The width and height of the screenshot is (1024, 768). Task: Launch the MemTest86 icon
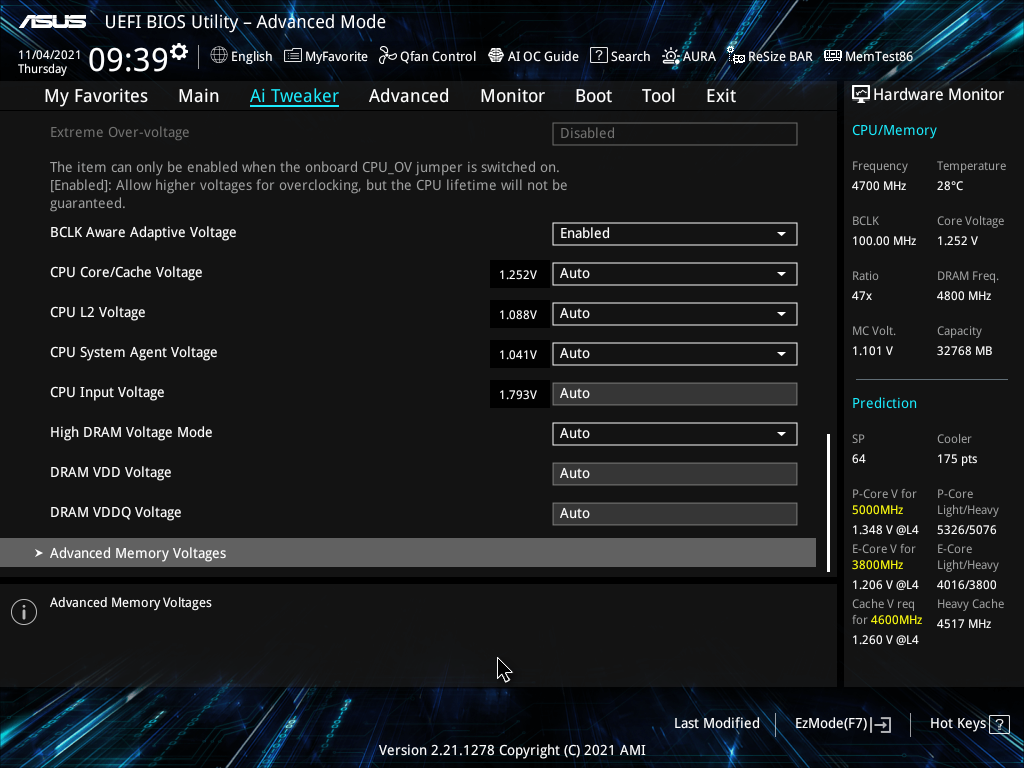[833, 56]
